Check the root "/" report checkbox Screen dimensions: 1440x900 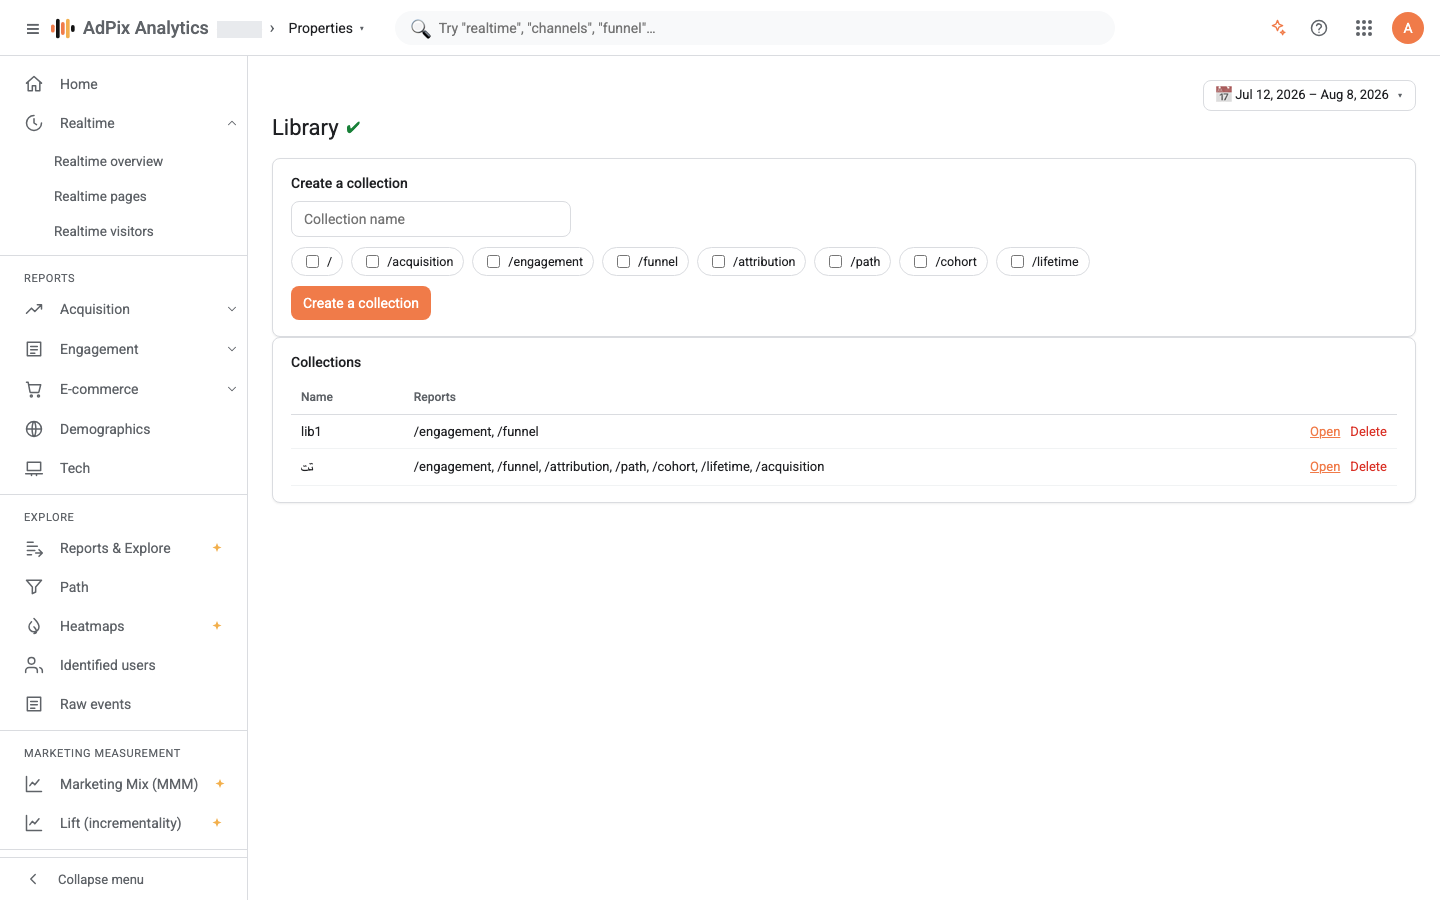pyautogui.click(x=312, y=262)
